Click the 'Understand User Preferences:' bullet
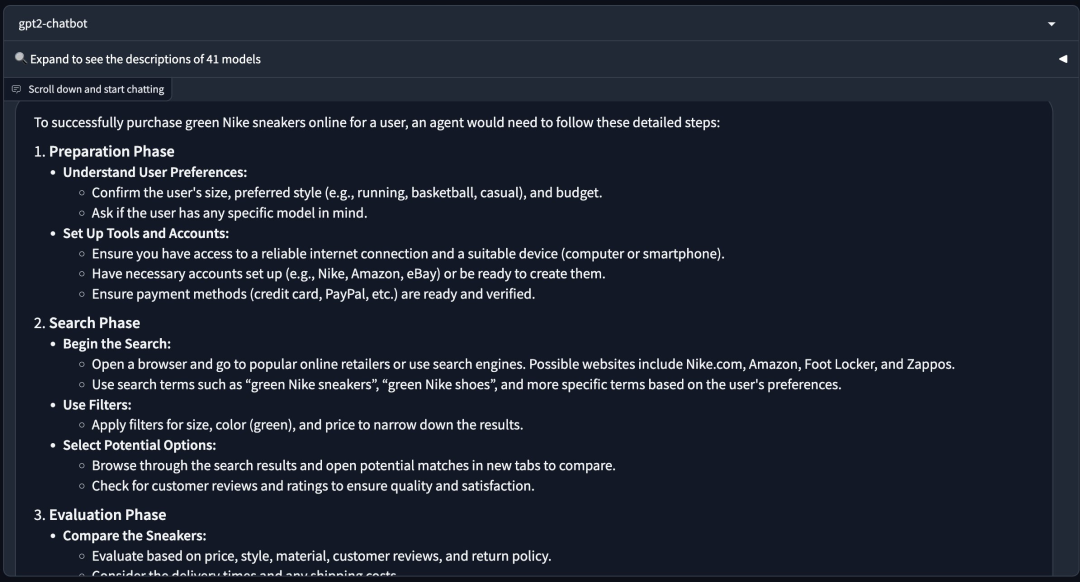 point(155,172)
